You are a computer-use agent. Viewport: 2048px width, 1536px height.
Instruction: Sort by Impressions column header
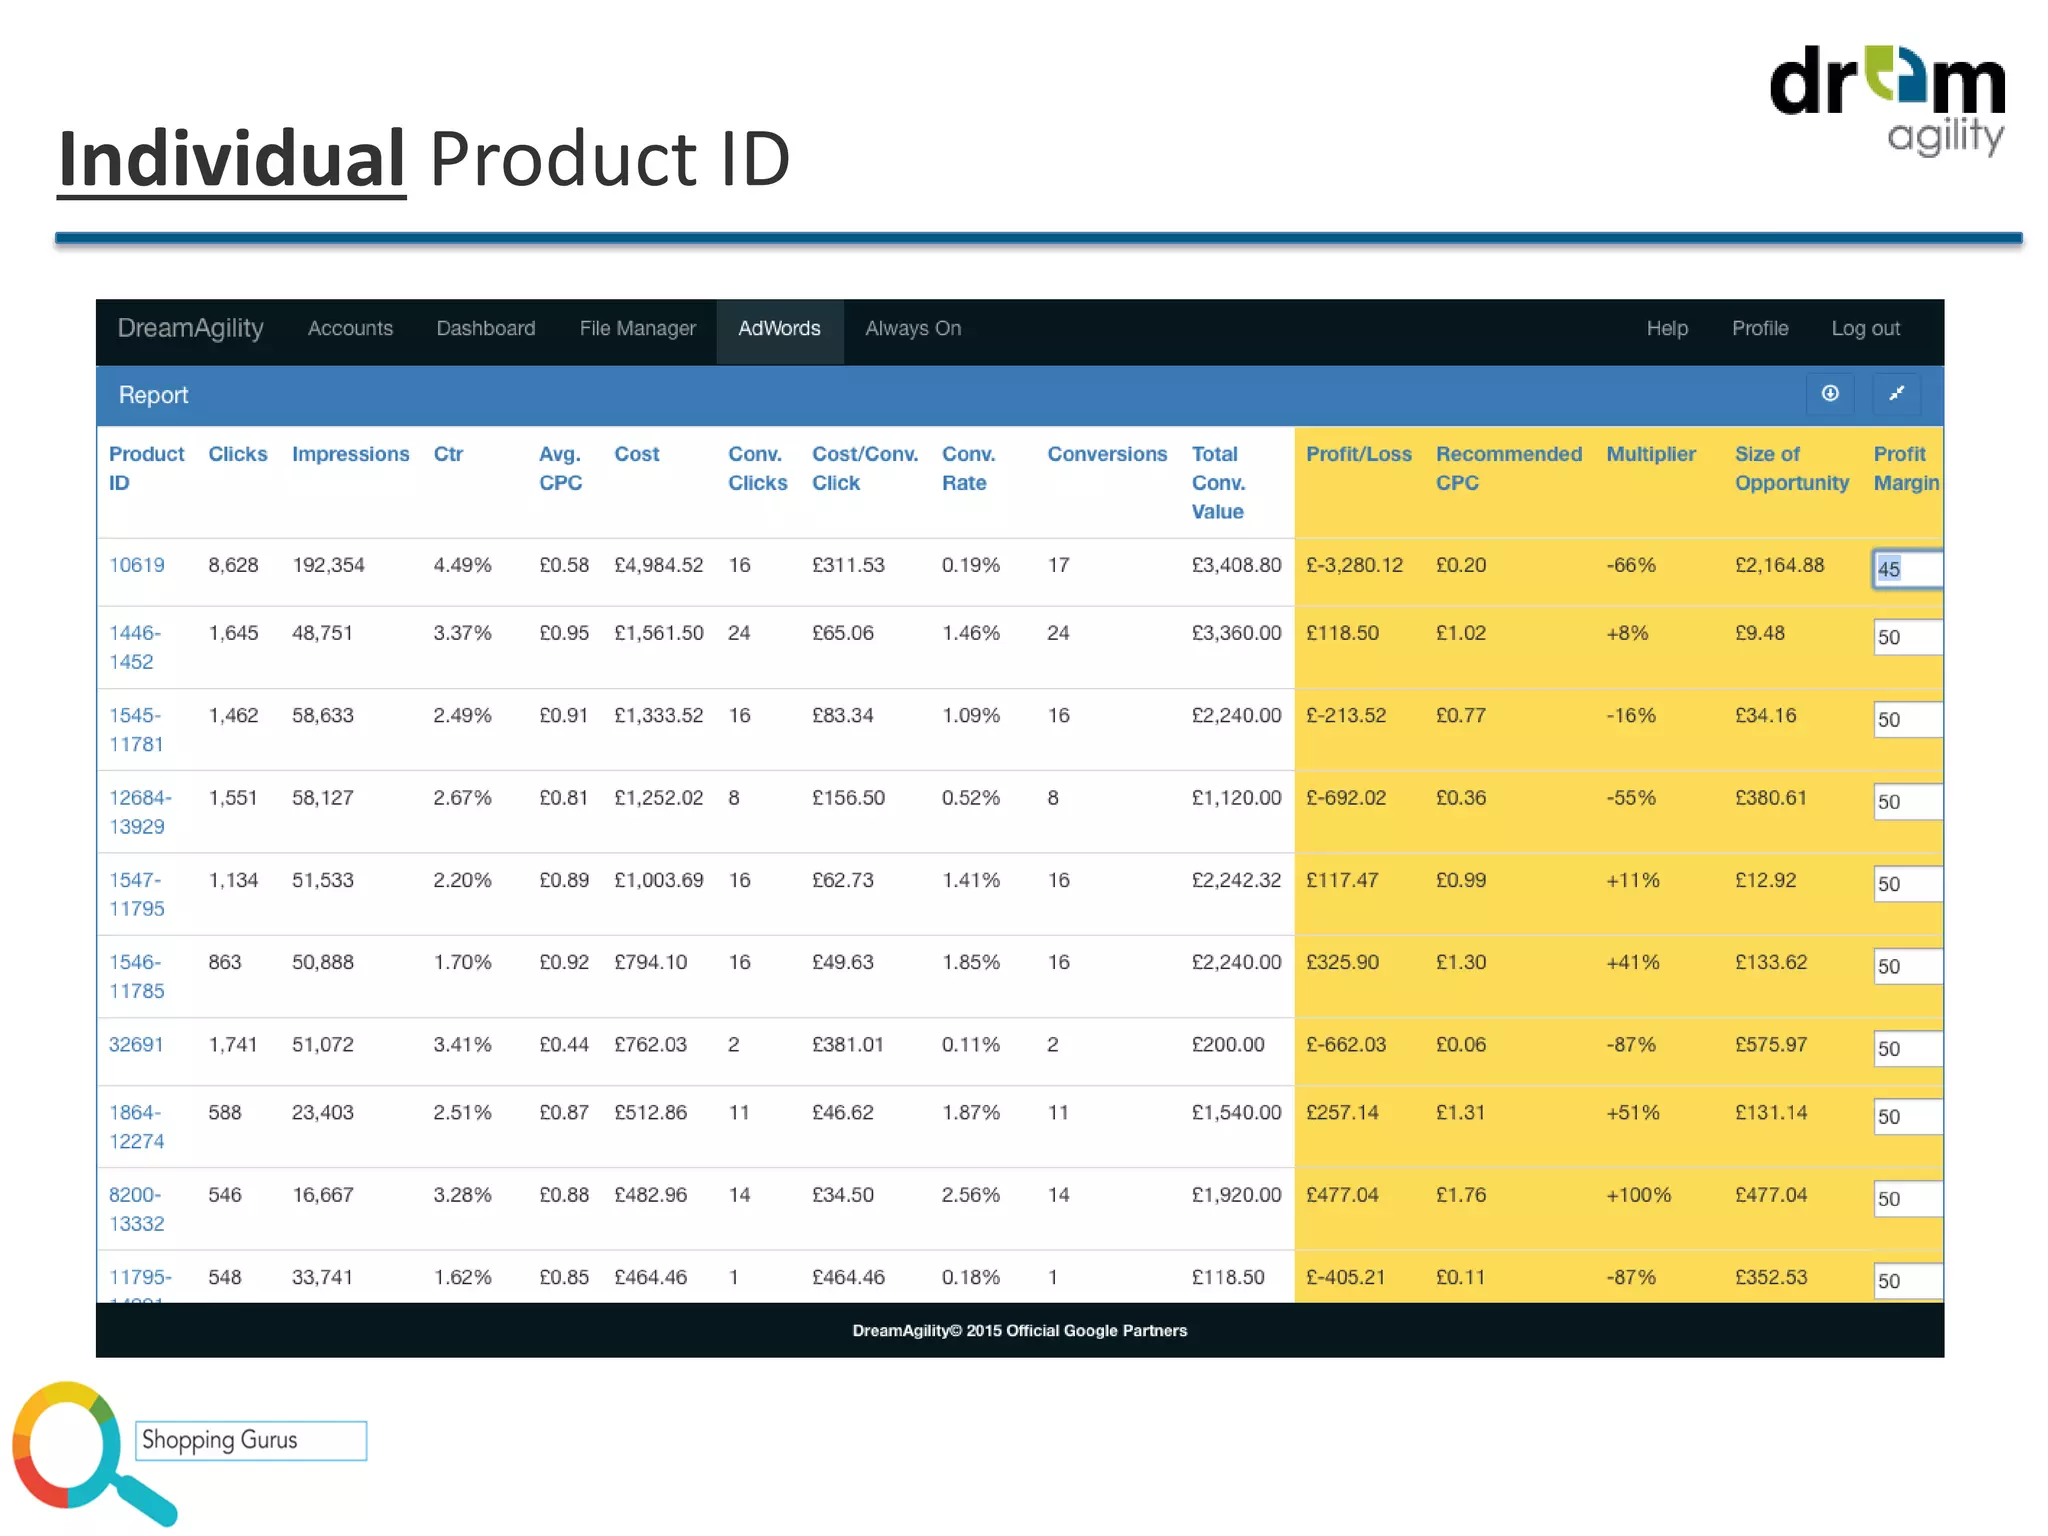click(350, 454)
